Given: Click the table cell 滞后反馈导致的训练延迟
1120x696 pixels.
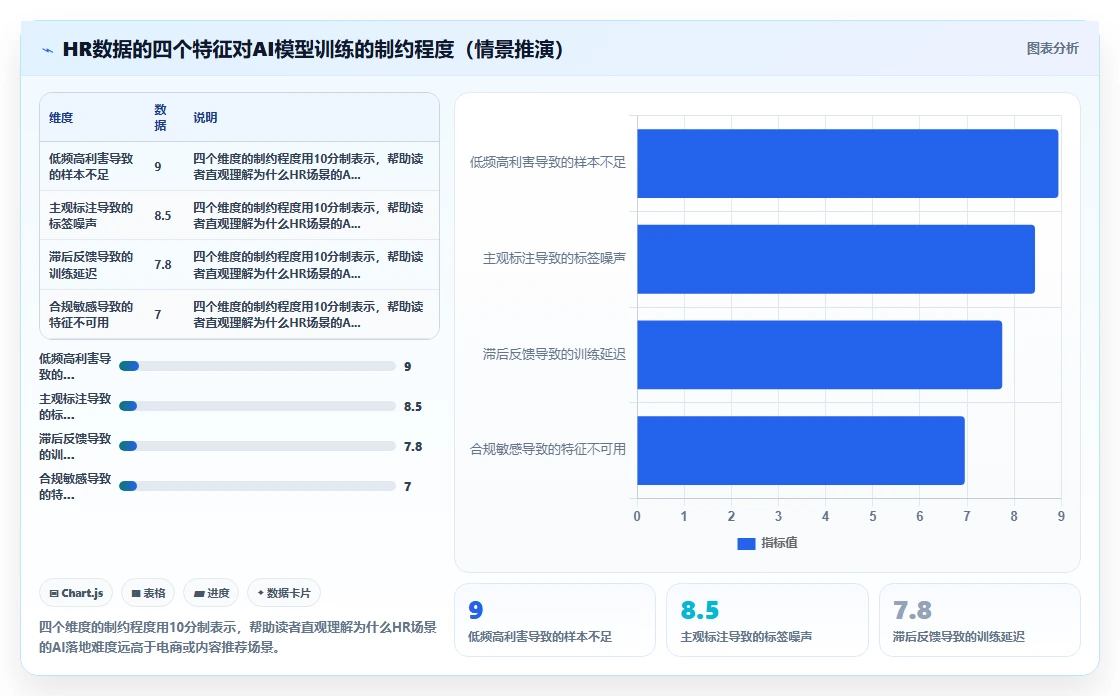Looking at the screenshot, I should click(91, 265).
